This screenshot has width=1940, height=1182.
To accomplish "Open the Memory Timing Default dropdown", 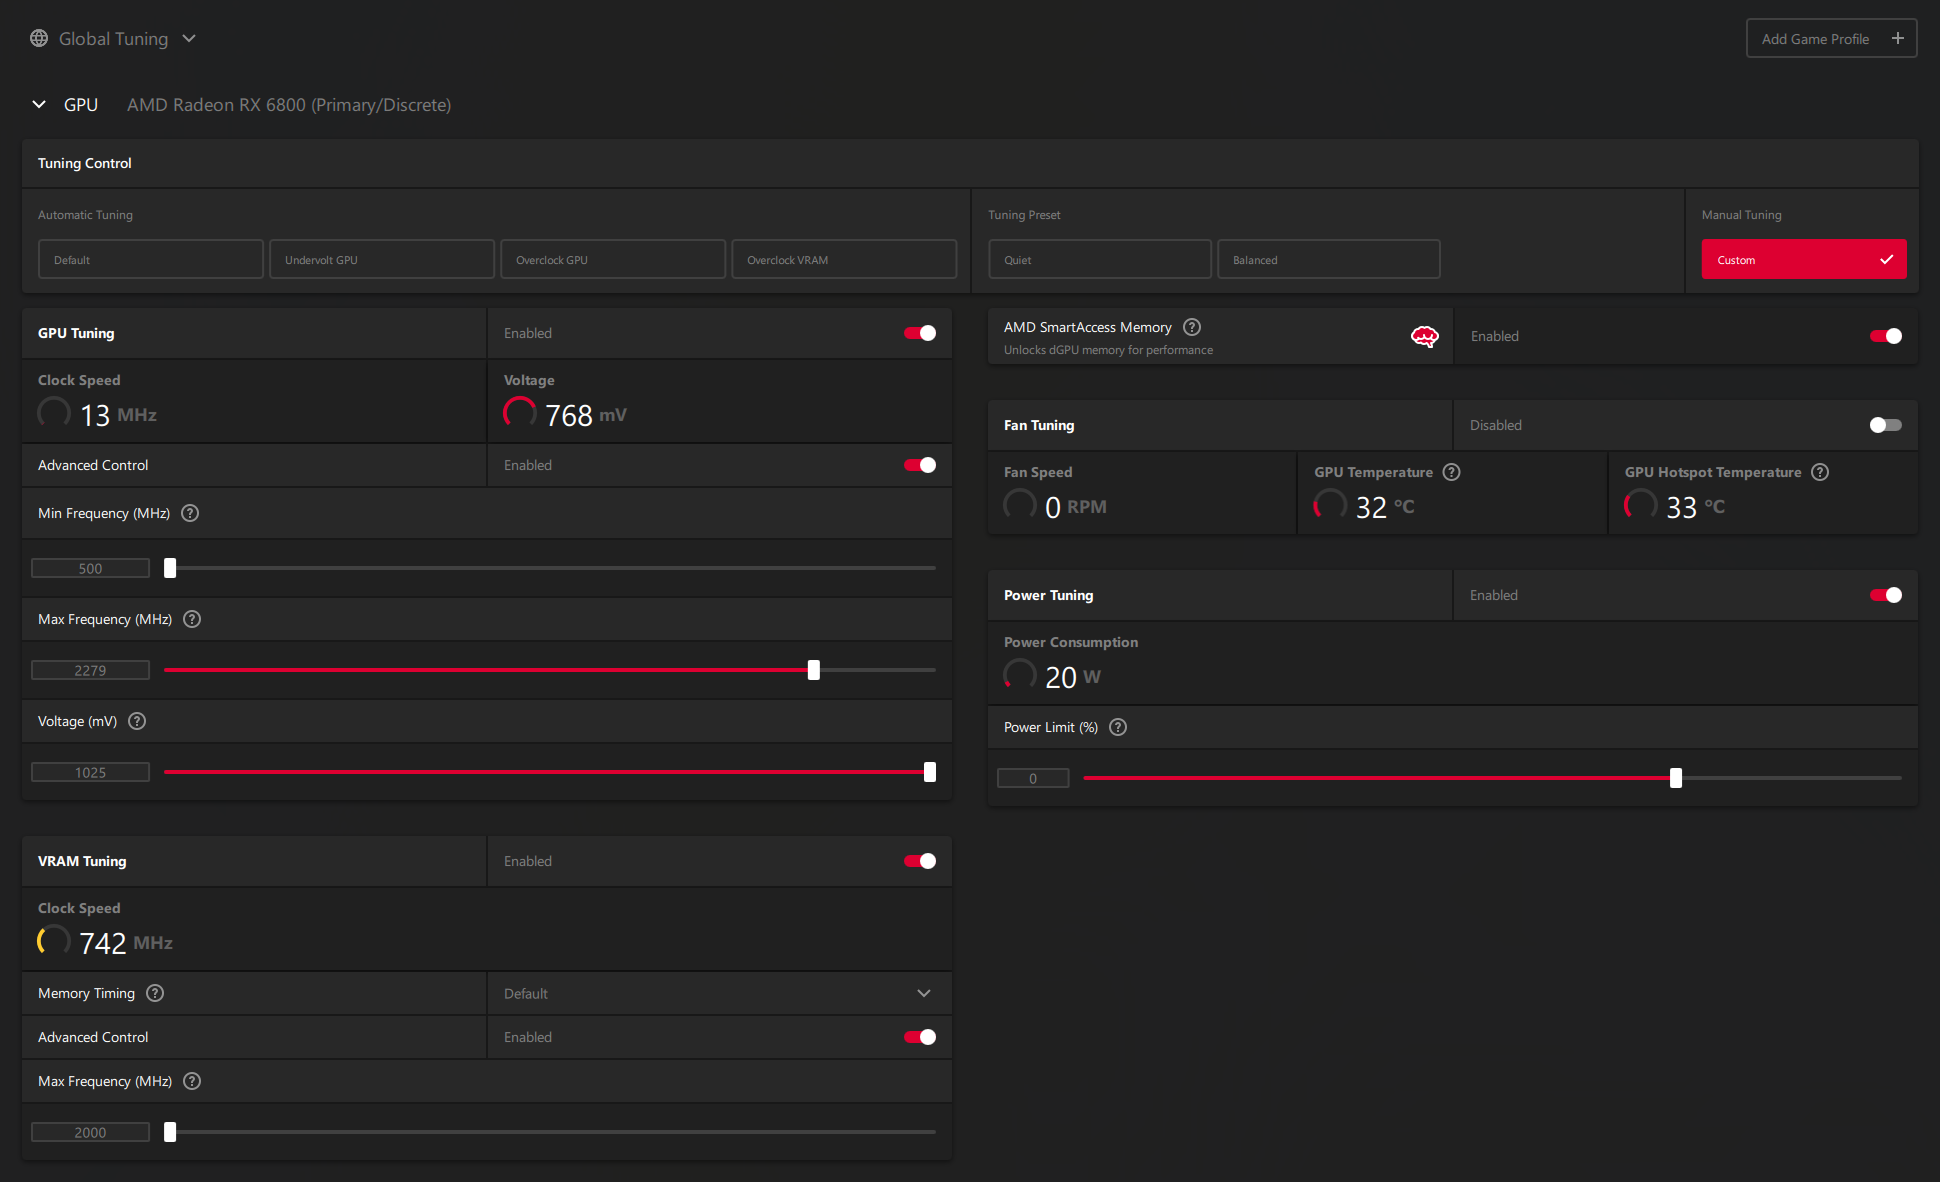I will [x=719, y=993].
